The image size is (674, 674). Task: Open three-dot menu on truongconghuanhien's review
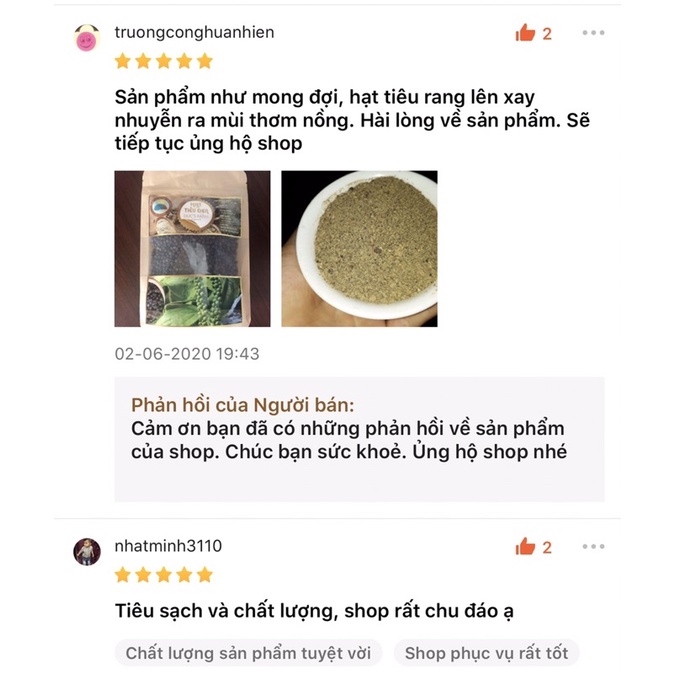(593, 33)
